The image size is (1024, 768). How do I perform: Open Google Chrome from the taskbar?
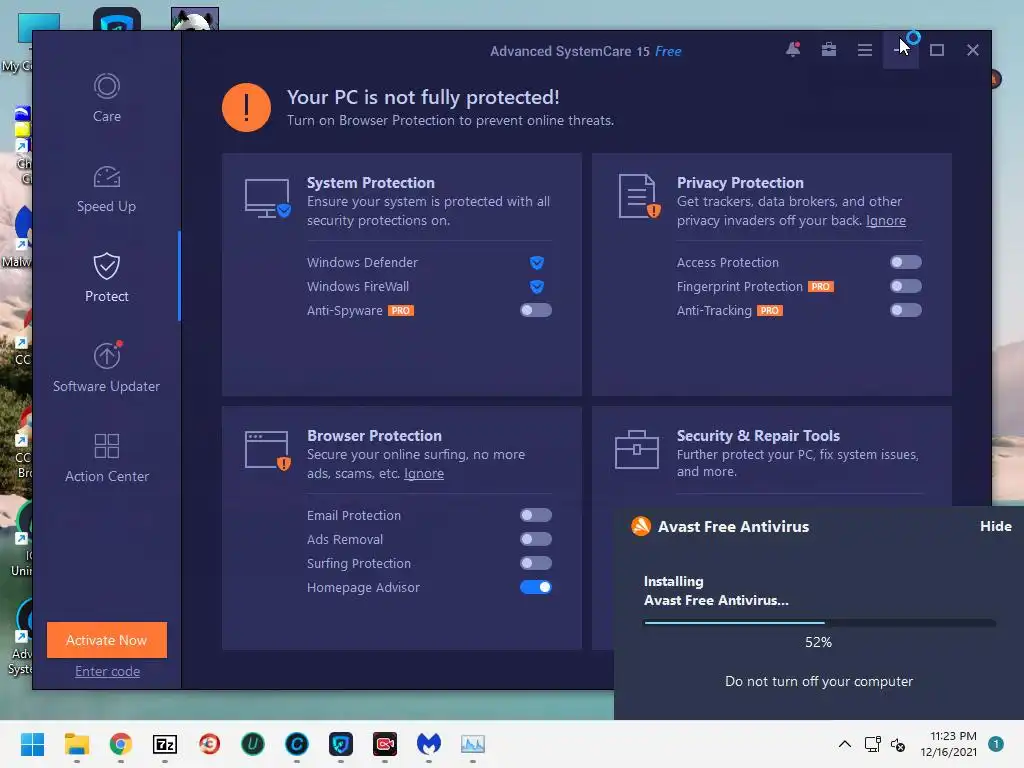[x=120, y=744]
